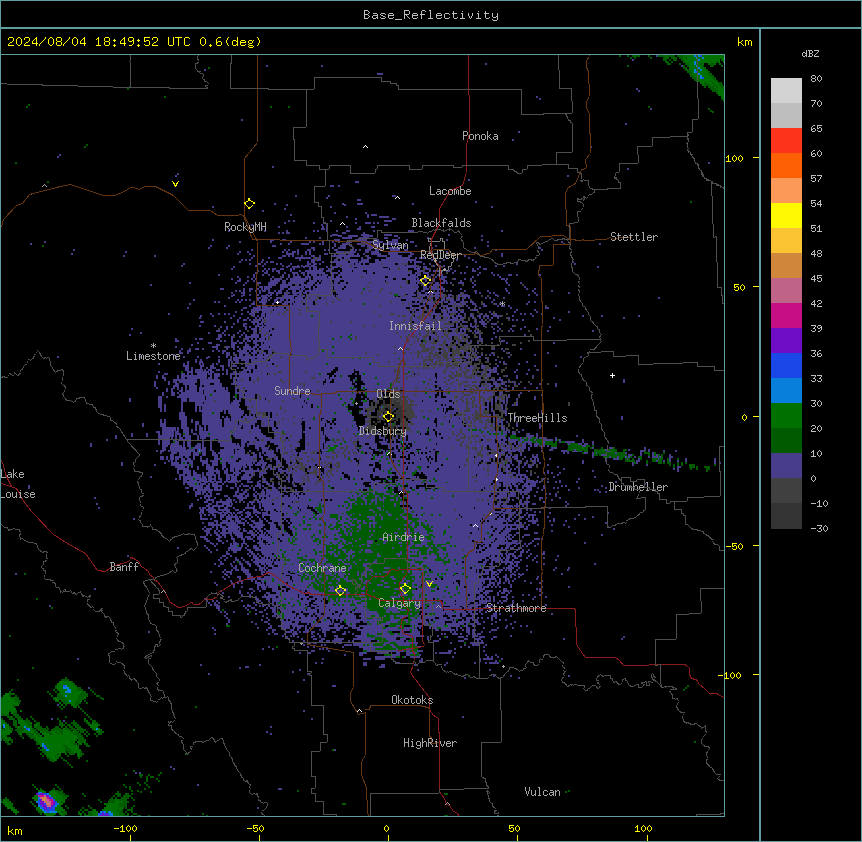862x842 pixels.
Task: Pick the violet 0-10 dBZ legend swatch
Action: click(x=786, y=466)
